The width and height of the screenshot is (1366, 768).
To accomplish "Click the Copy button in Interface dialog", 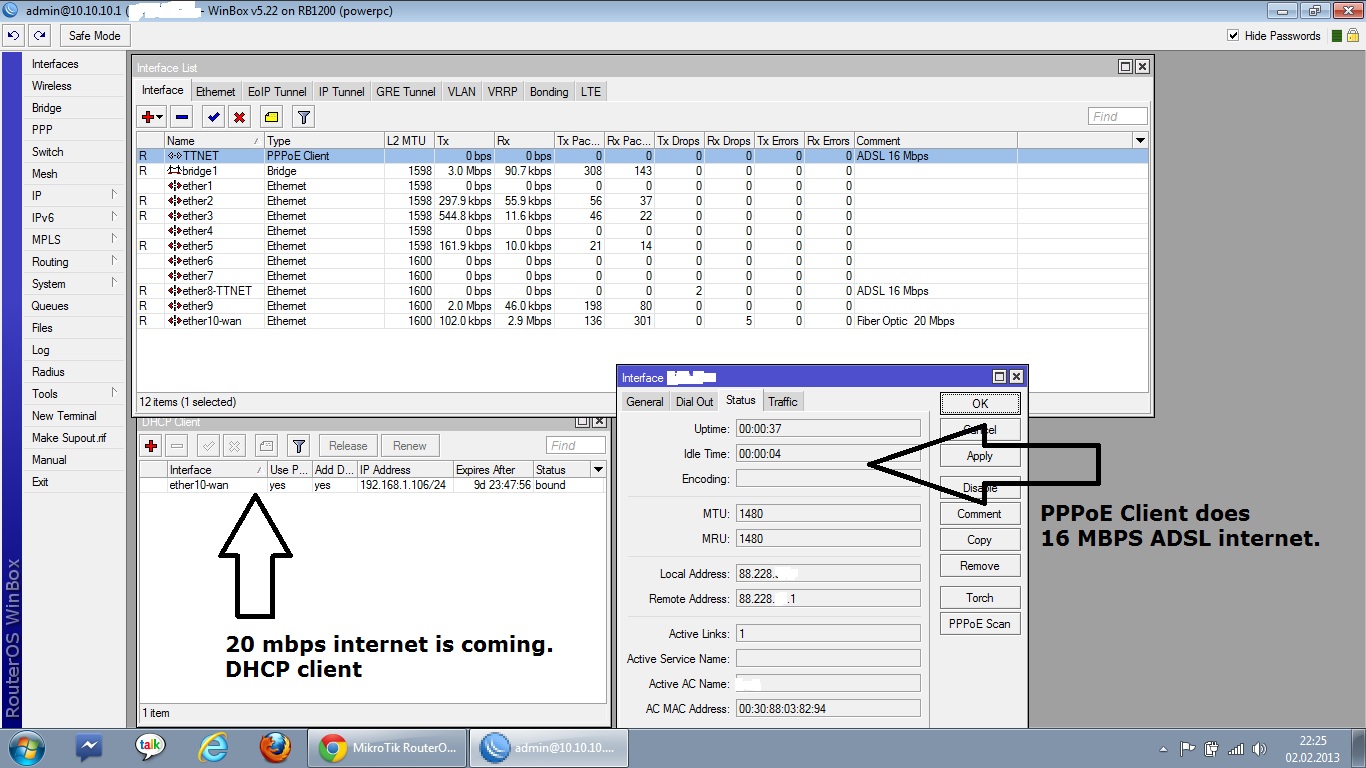I will point(980,540).
